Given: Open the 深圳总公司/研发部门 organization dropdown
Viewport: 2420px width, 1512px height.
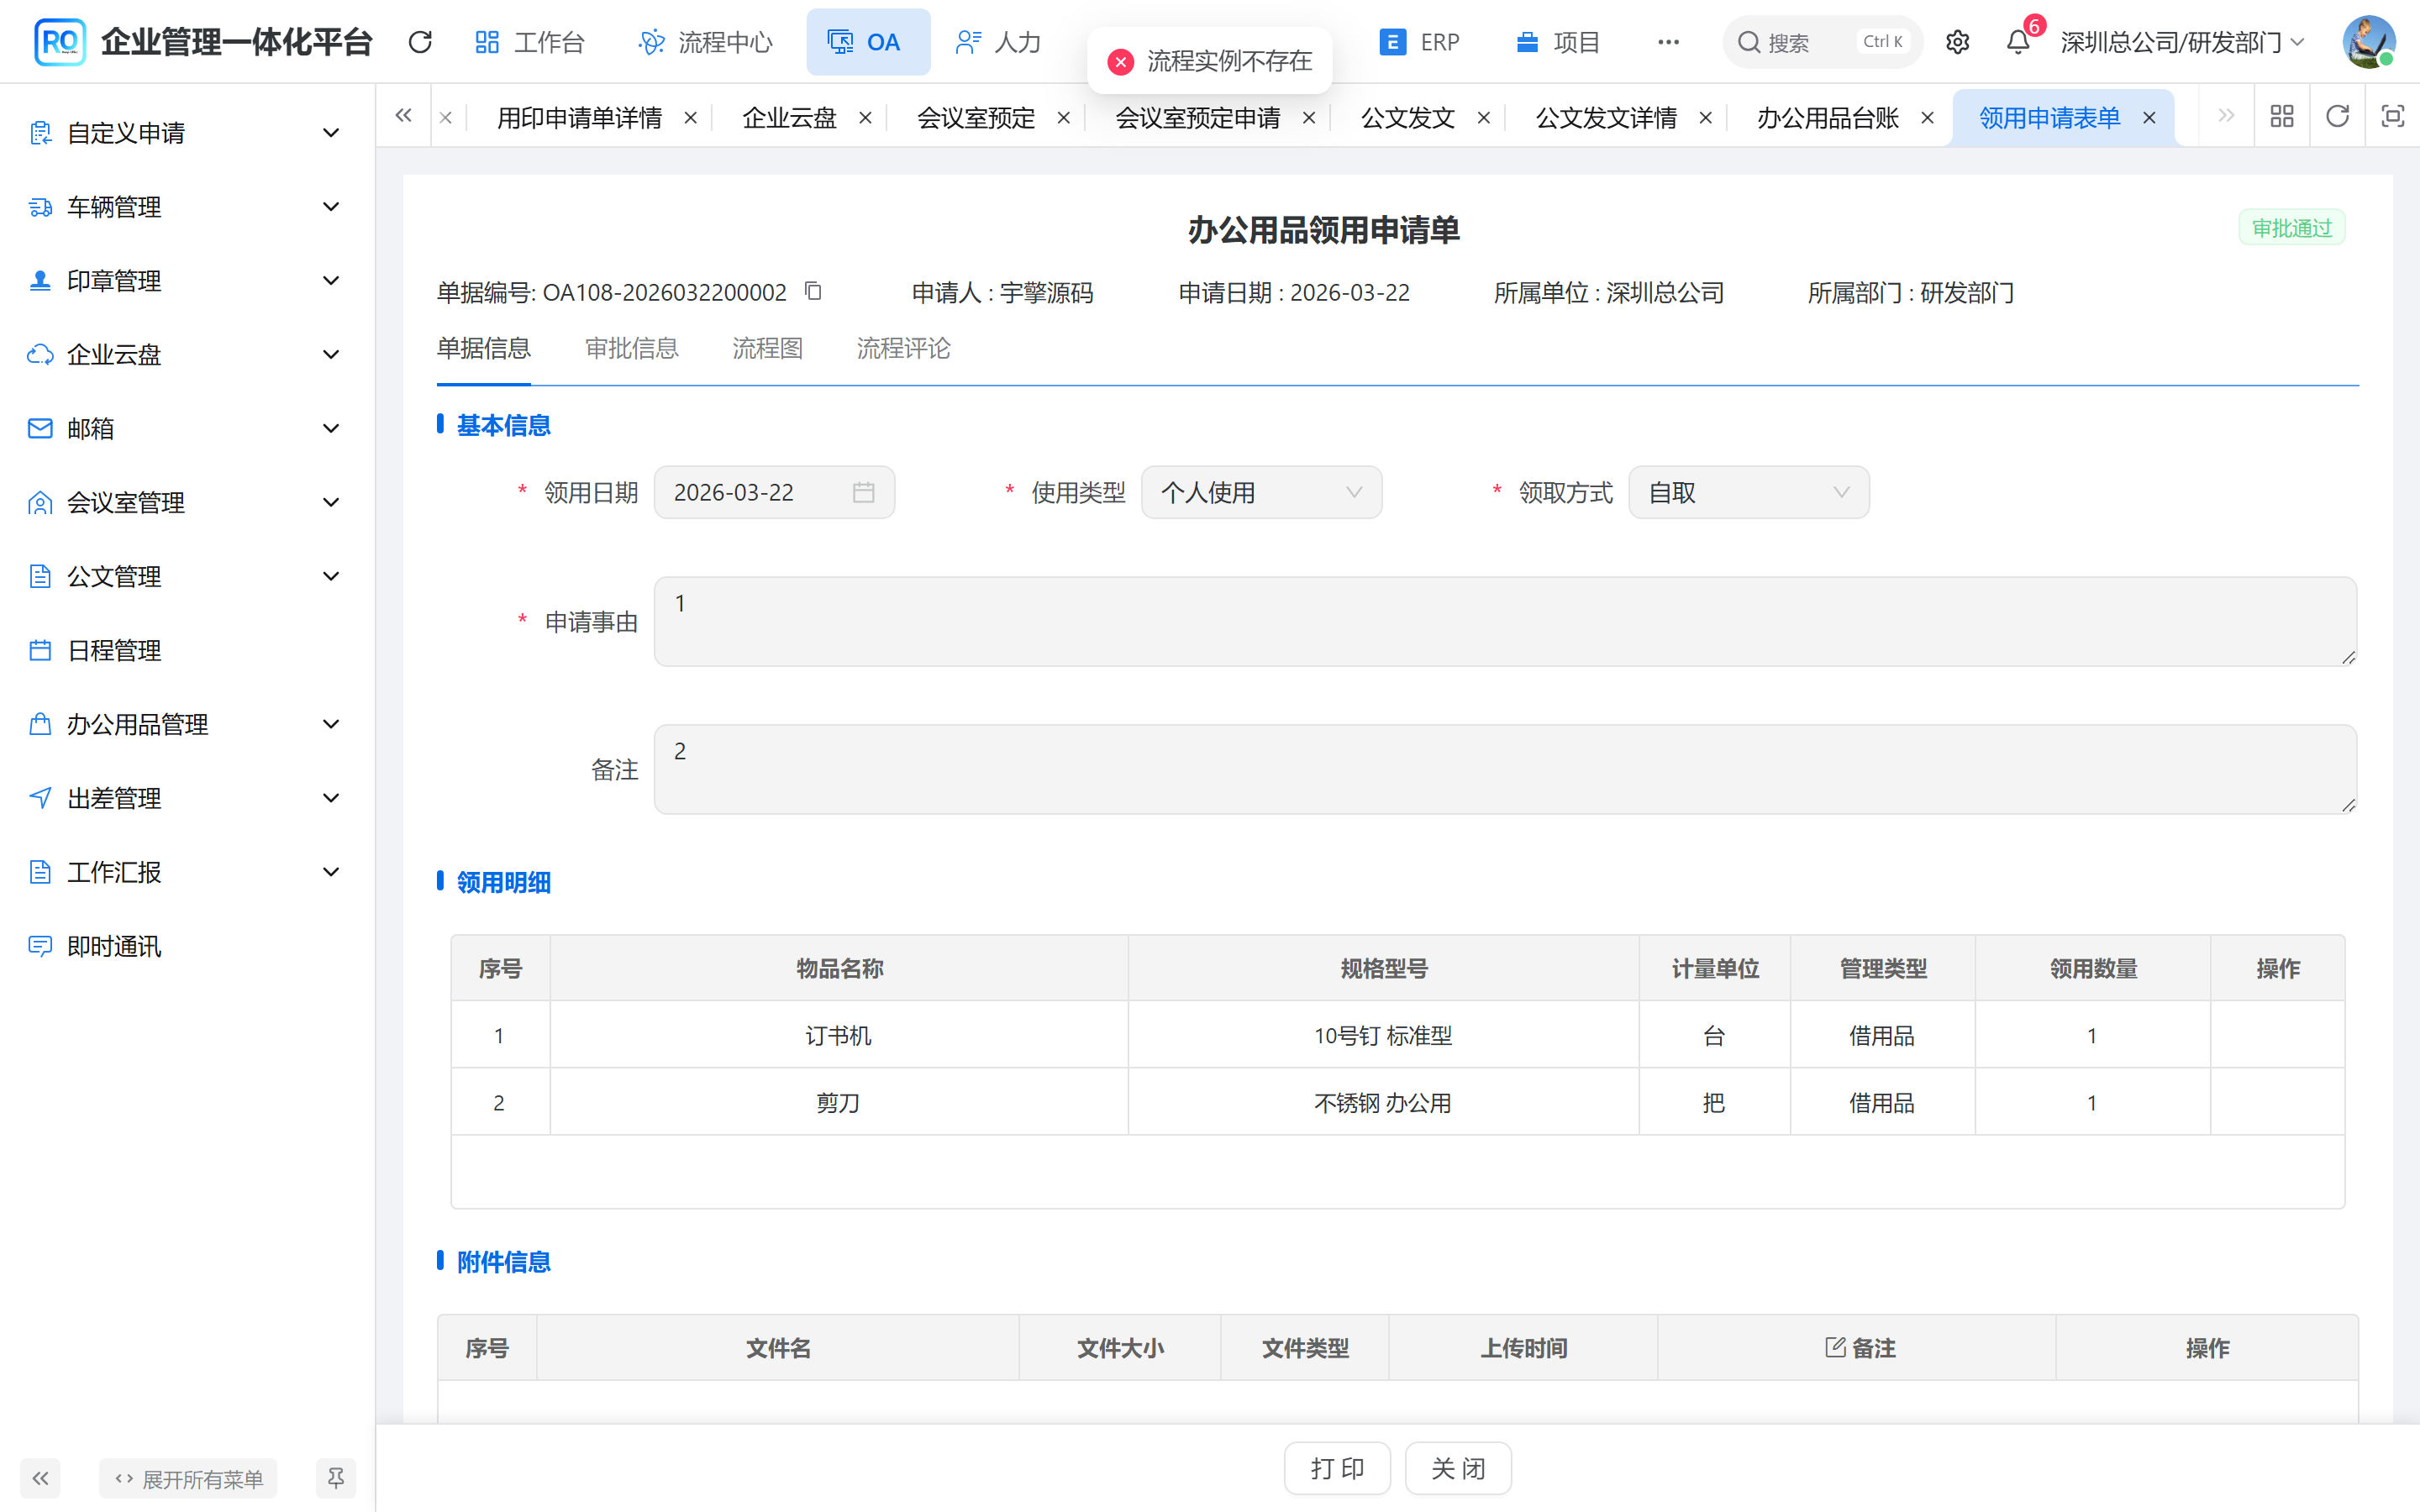Looking at the screenshot, I should pos(2183,42).
